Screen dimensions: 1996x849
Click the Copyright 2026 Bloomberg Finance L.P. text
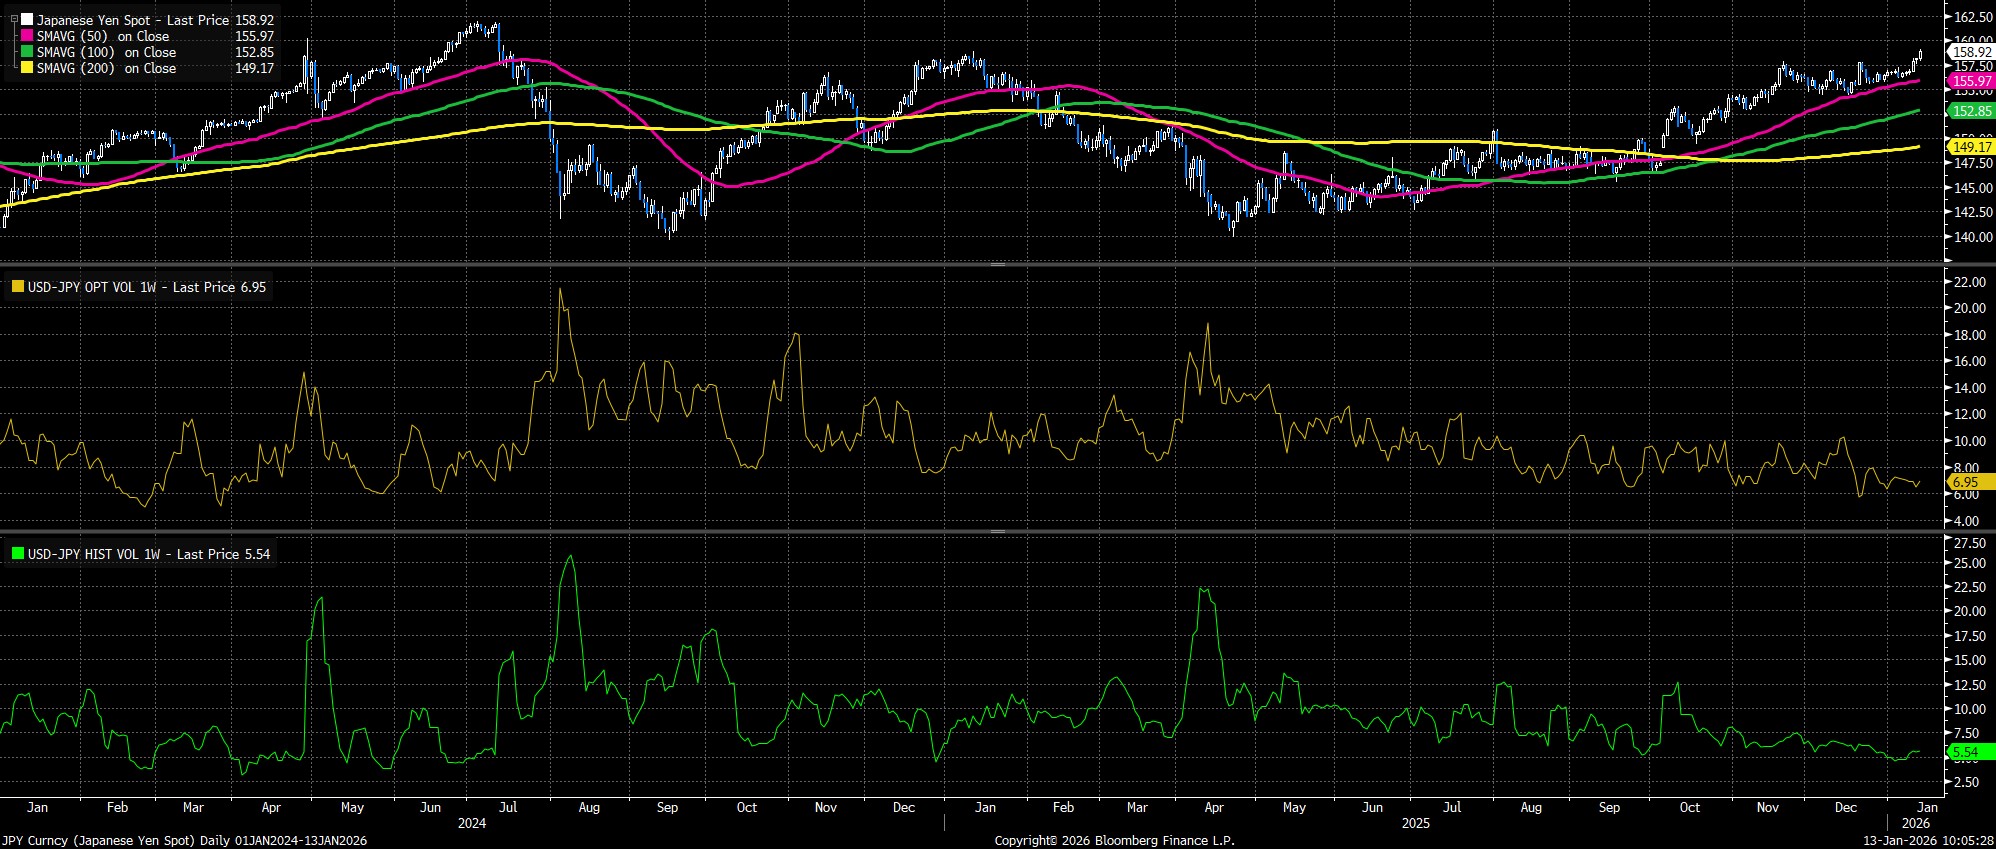pyautogui.click(x=1114, y=841)
